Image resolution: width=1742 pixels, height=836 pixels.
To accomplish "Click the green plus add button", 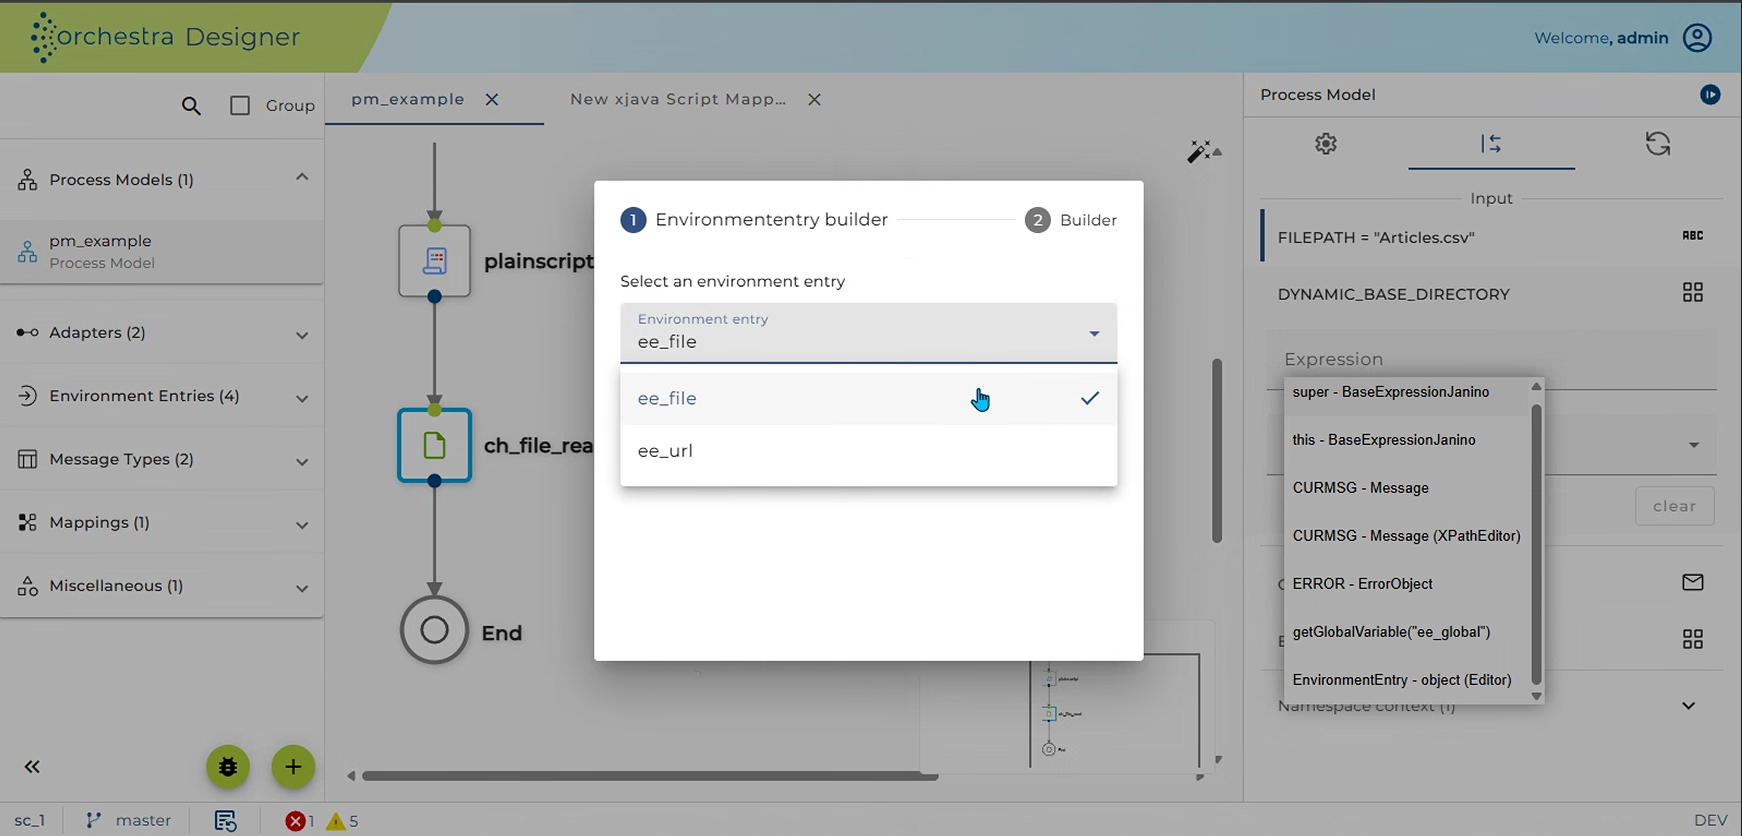I will (293, 767).
